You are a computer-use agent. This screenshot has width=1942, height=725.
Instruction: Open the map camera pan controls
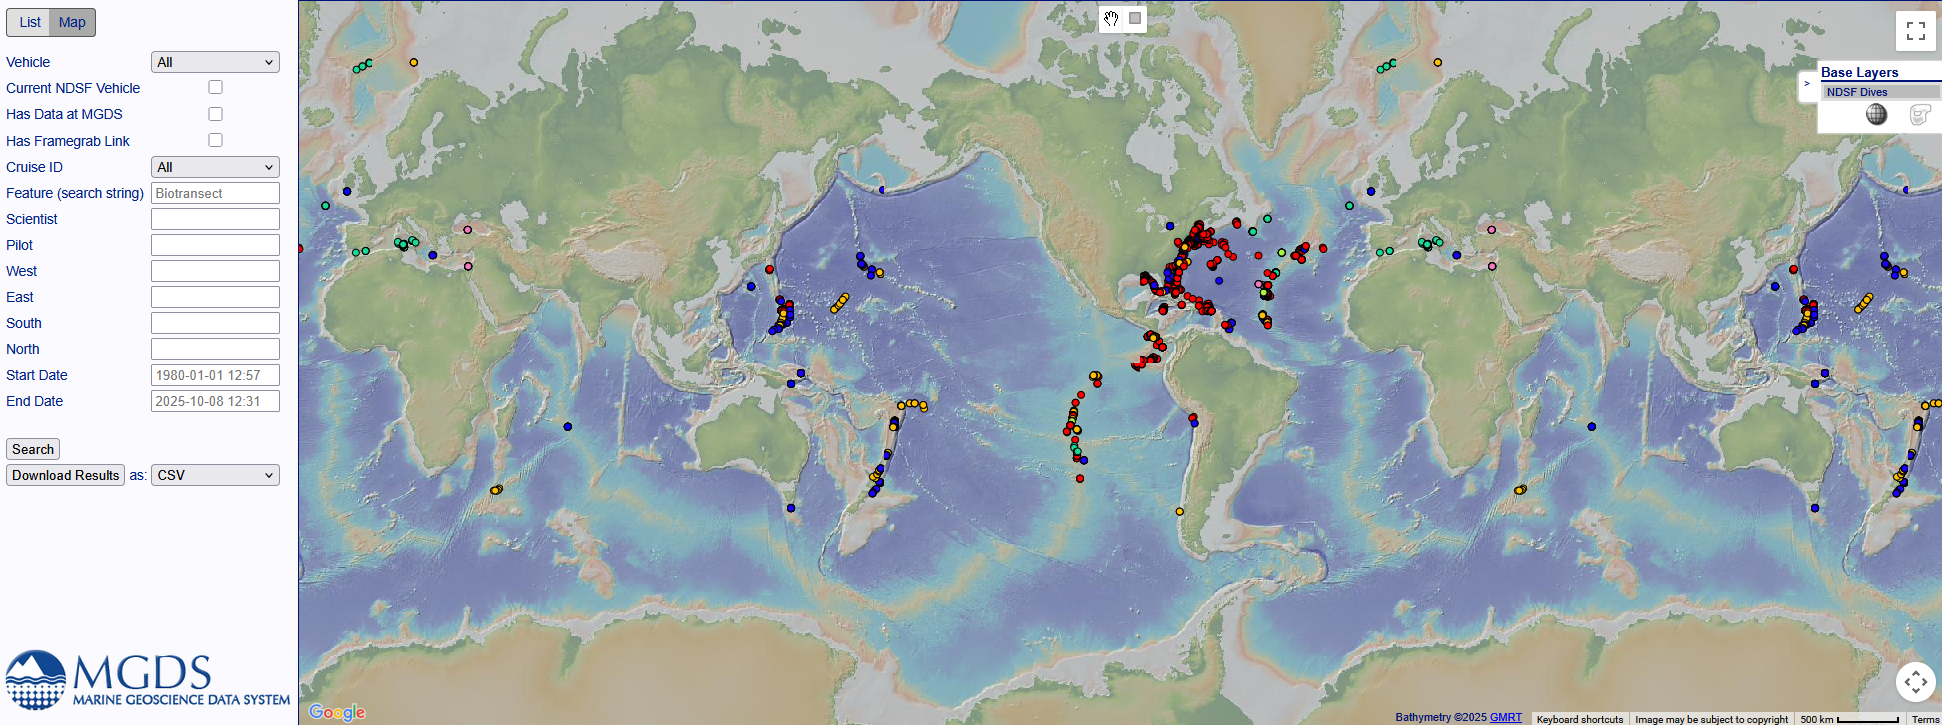pos(1915,682)
